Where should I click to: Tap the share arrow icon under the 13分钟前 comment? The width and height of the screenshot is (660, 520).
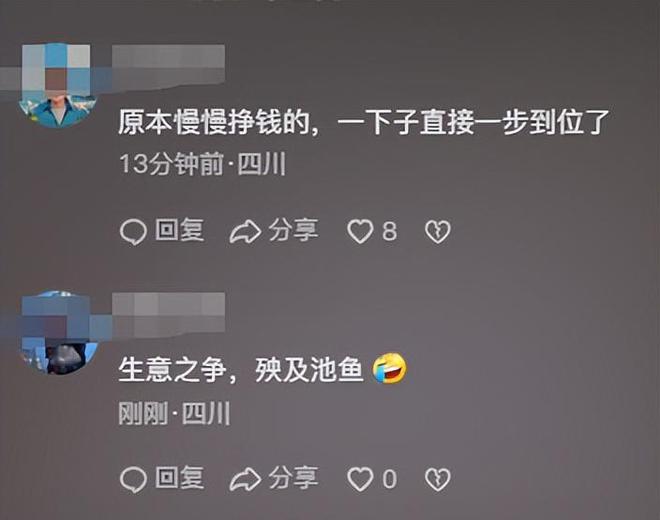coord(245,232)
